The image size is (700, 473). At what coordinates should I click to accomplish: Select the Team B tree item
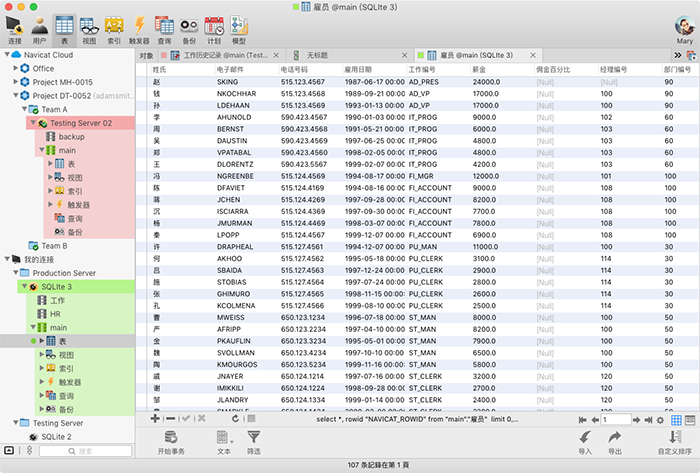click(54, 246)
